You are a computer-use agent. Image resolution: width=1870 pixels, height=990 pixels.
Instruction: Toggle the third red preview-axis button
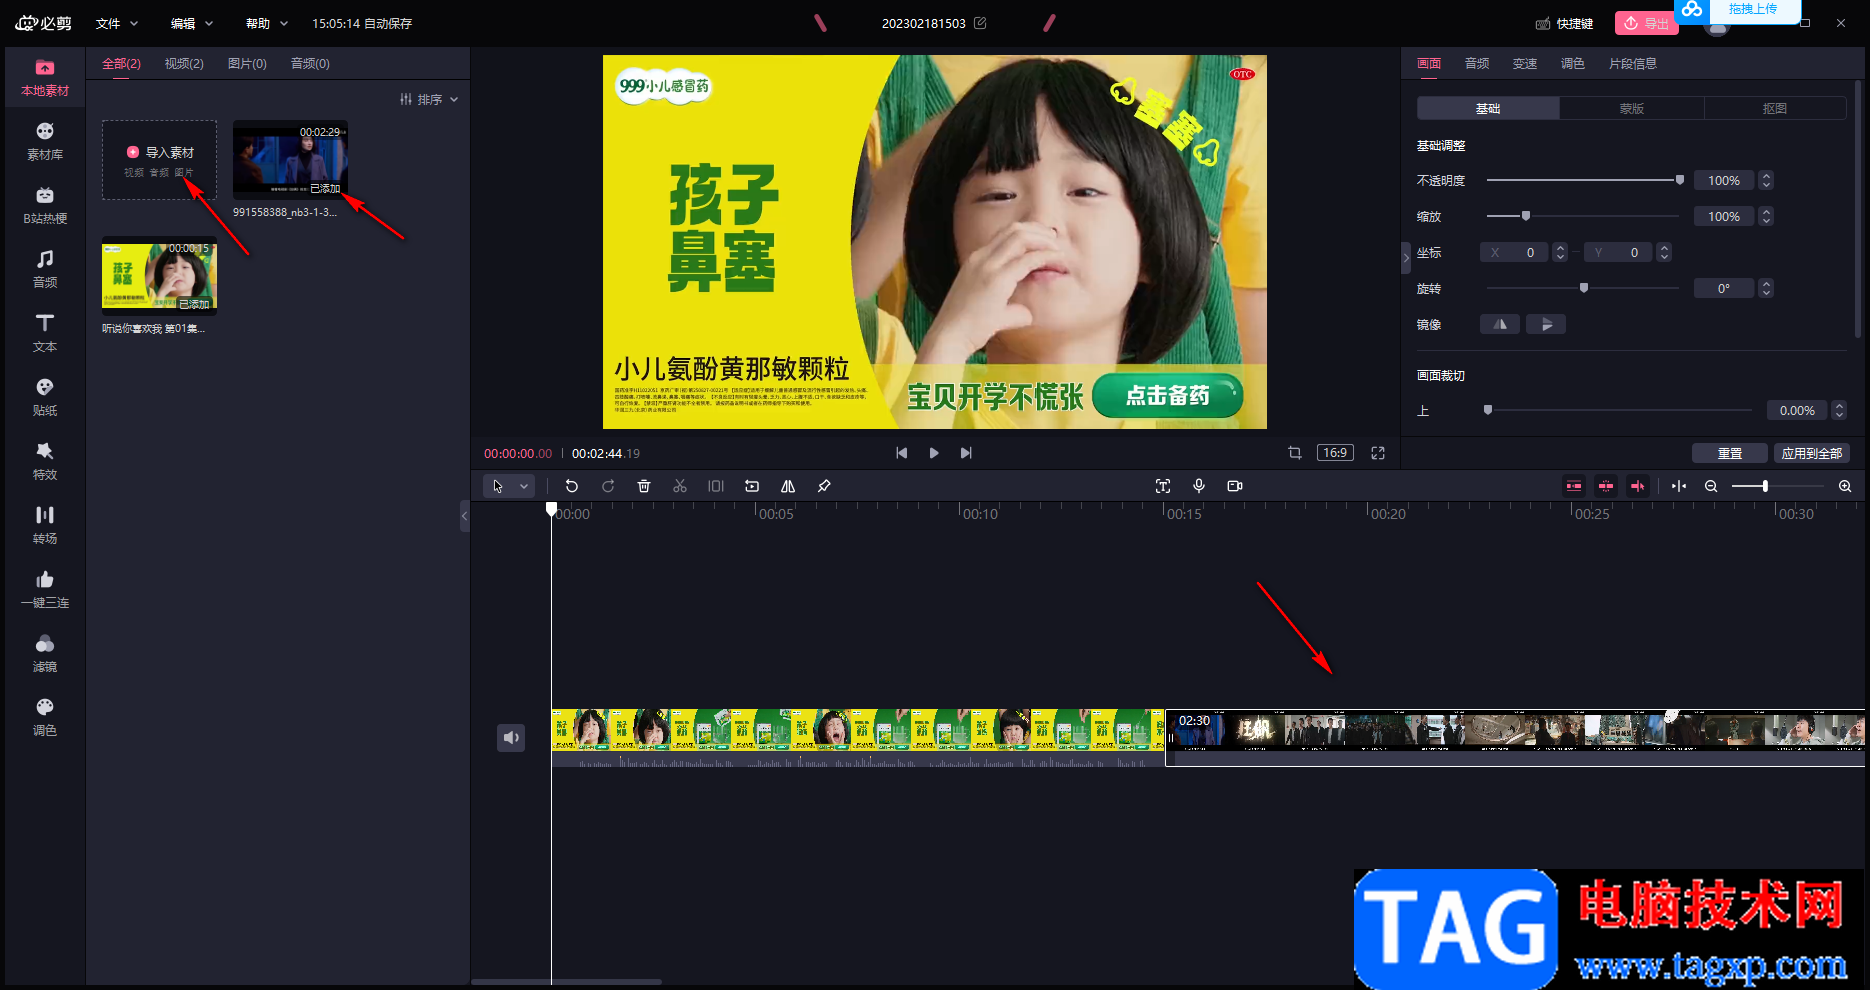coord(1638,486)
